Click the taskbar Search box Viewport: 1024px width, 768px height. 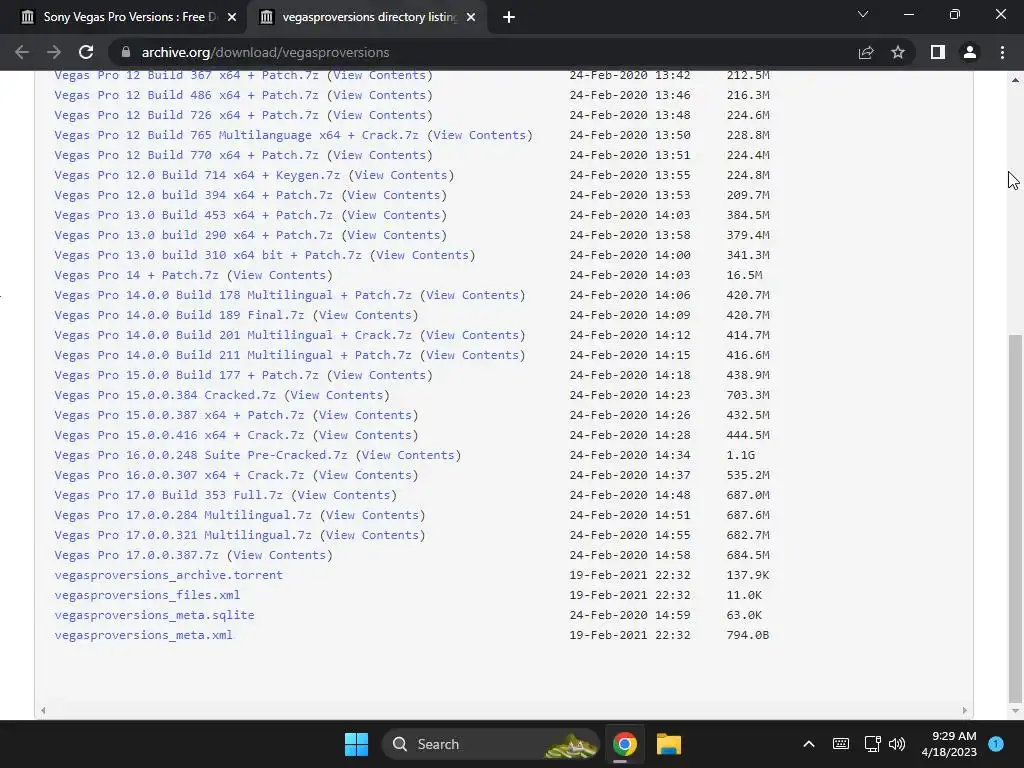pyautogui.click(x=491, y=744)
